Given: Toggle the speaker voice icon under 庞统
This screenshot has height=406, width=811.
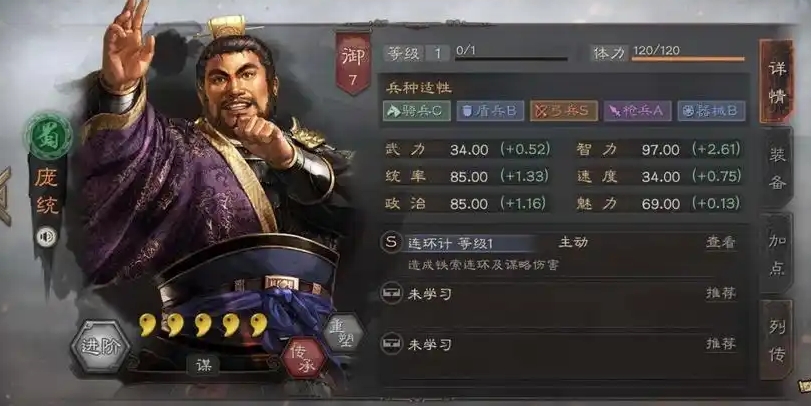Looking at the screenshot, I should click(x=47, y=237).
